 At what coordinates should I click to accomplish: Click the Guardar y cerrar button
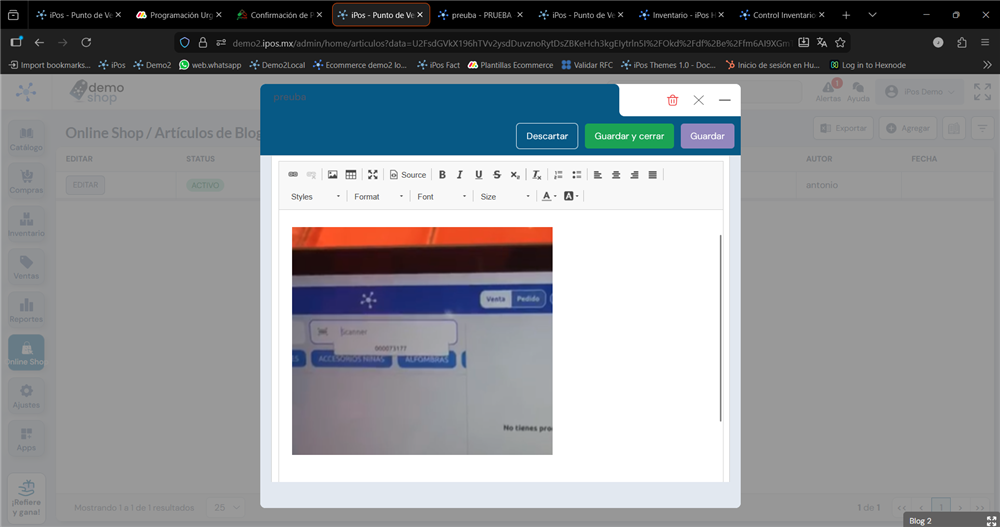click(629, 136)
